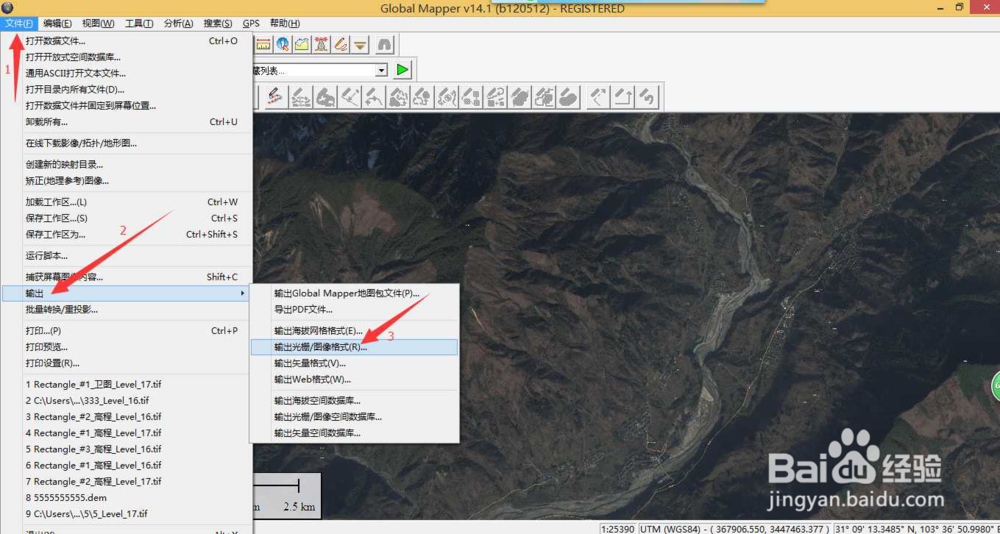Screen dimensions: 1000x534
Task: Click the grayed up-arrow digitizer icon
Action: 622,97
